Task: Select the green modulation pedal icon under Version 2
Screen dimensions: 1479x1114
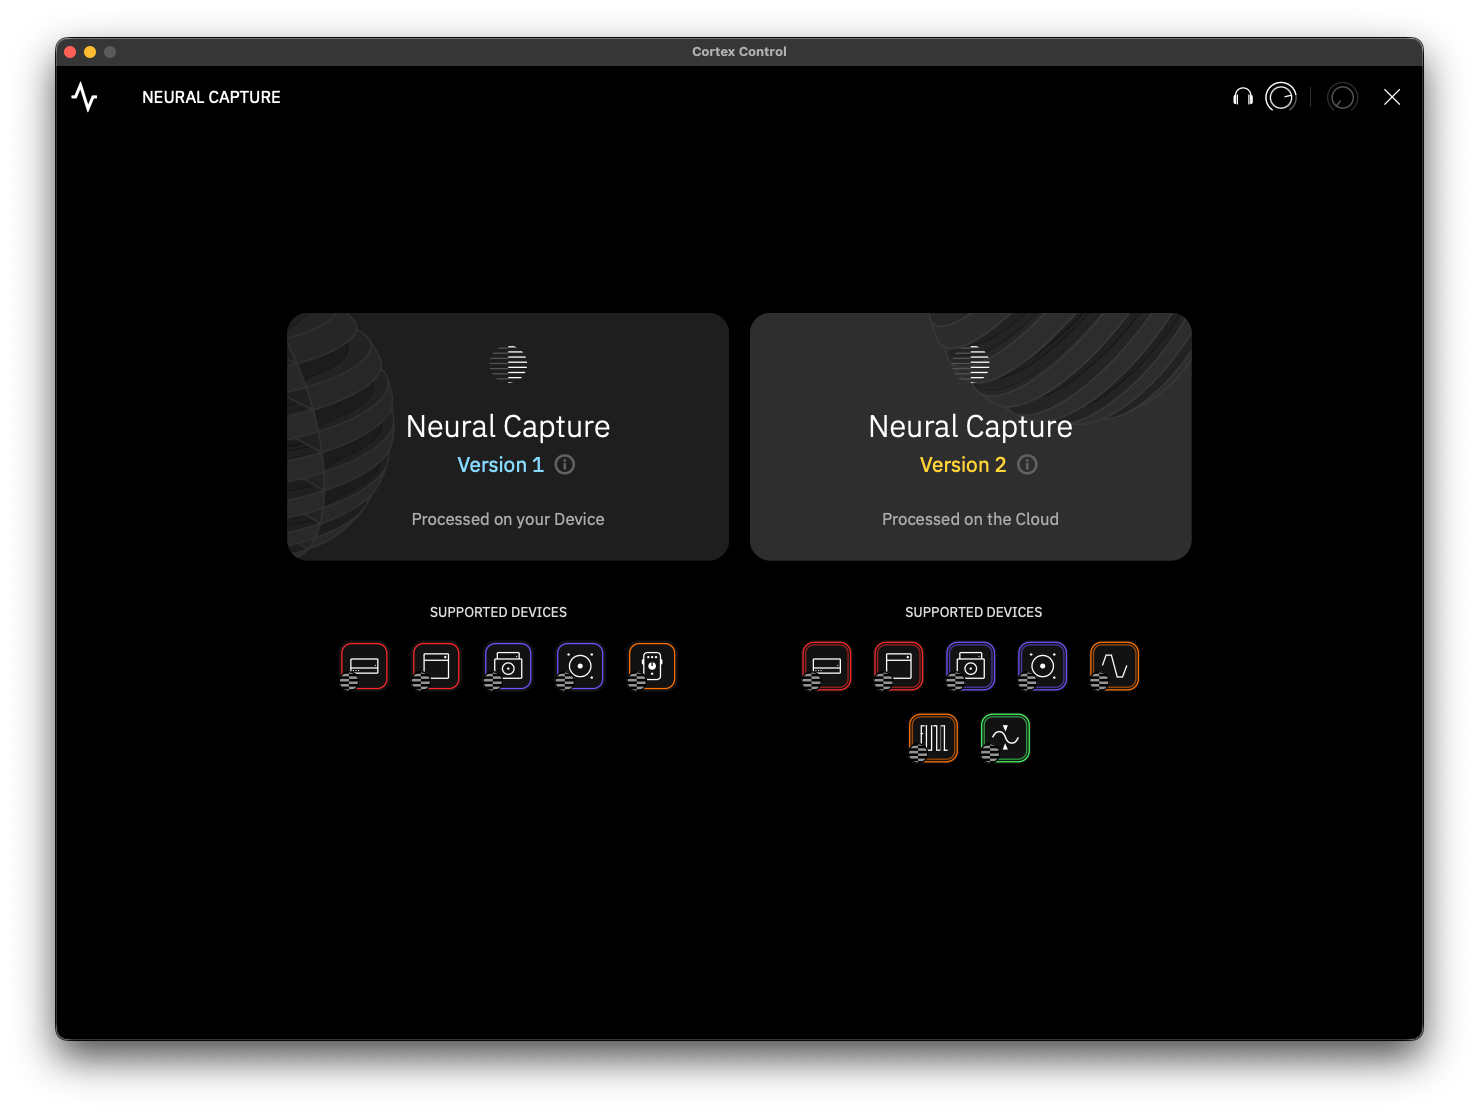Action: click(x=1005, y=738)
